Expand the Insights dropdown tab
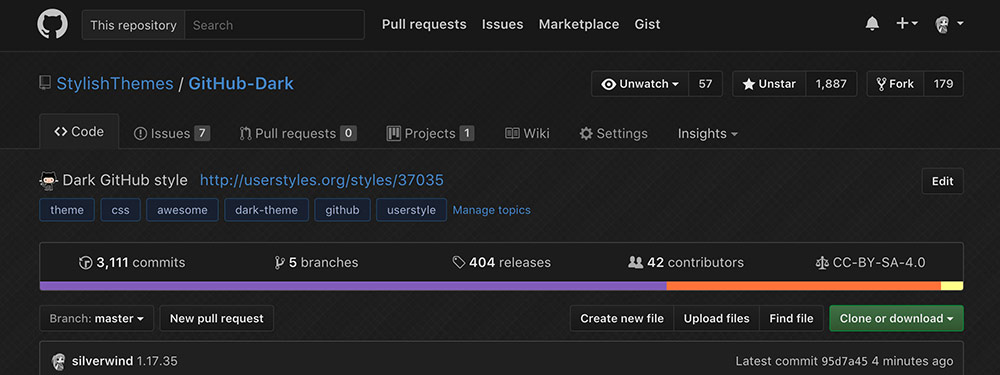 (x=707, y=133)
